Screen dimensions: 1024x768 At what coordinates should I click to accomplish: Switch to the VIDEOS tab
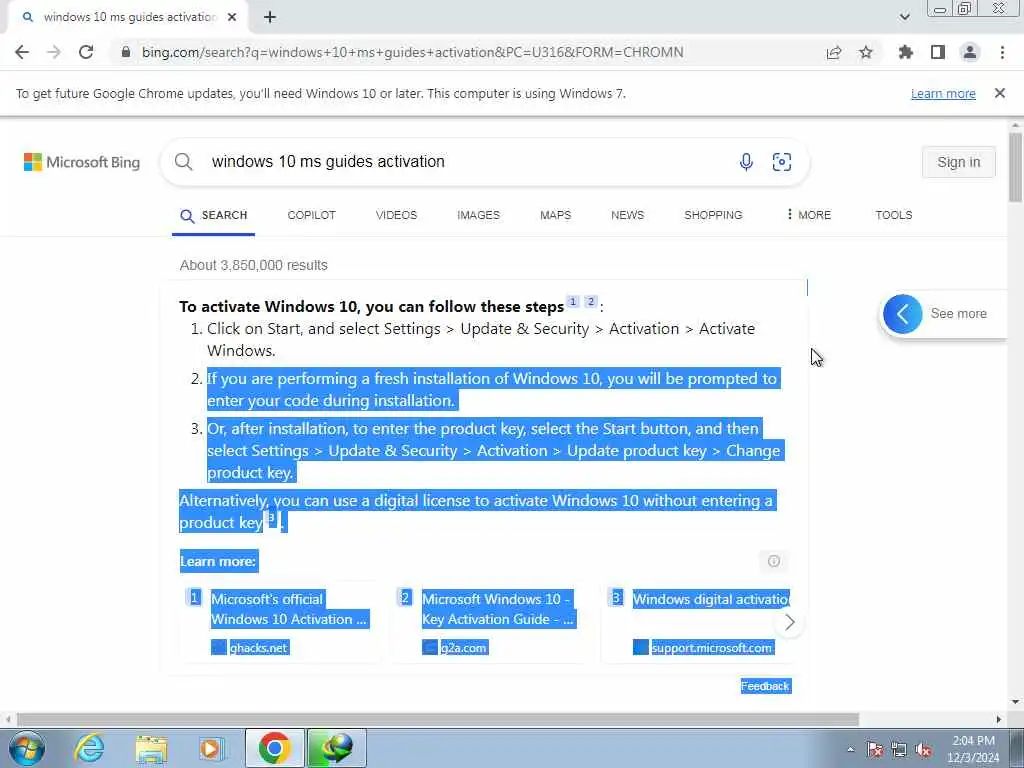point(396,216)
